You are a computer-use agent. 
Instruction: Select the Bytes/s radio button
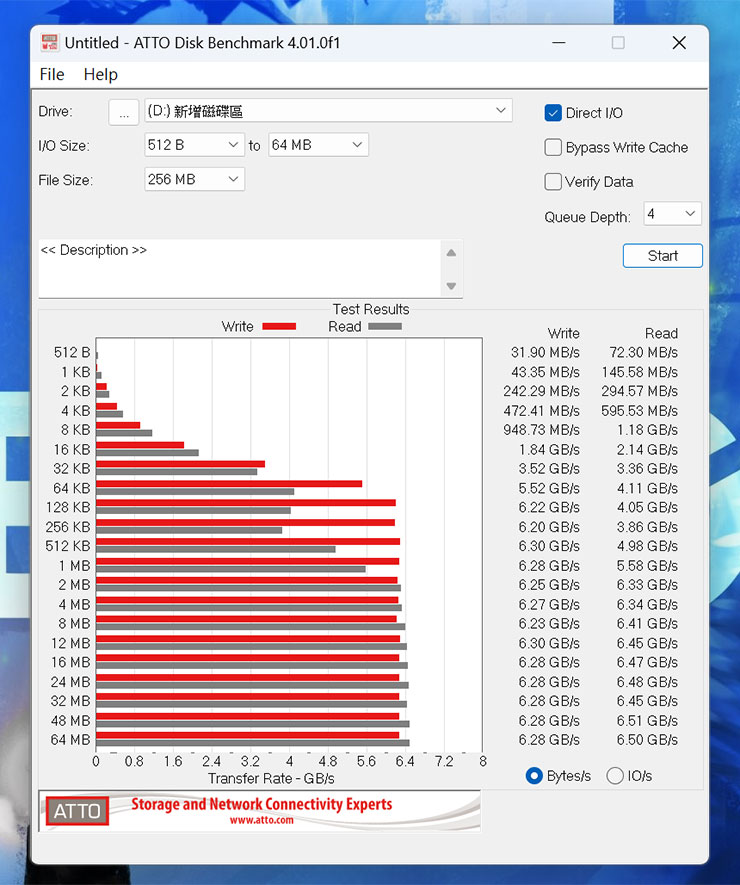[x=534, y=776]
